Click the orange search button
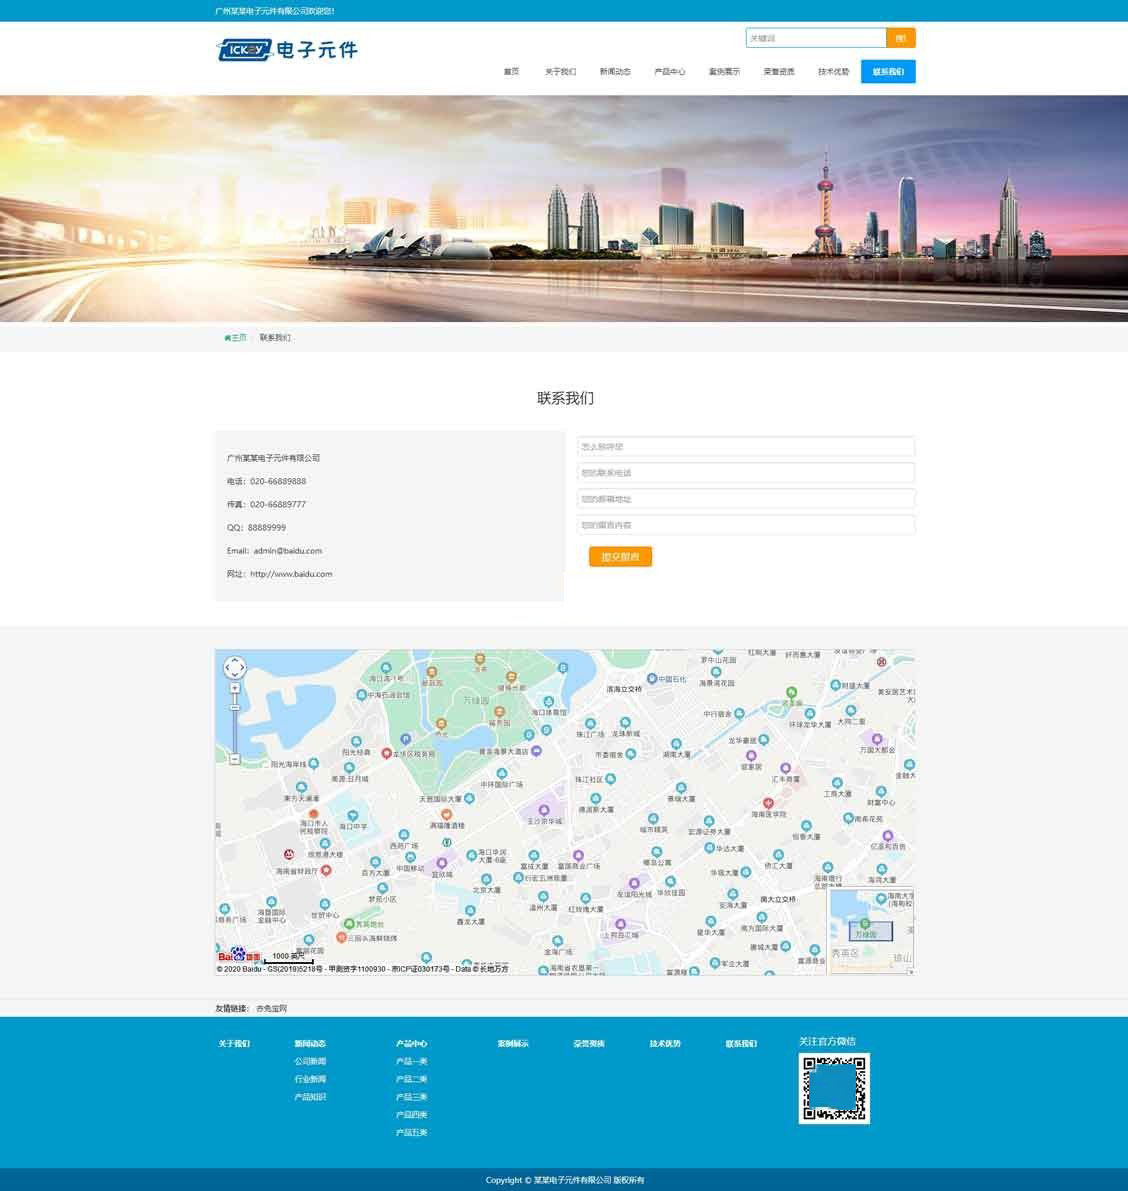Screen dimensions: 1128x1191 click(x=900, y=38)
